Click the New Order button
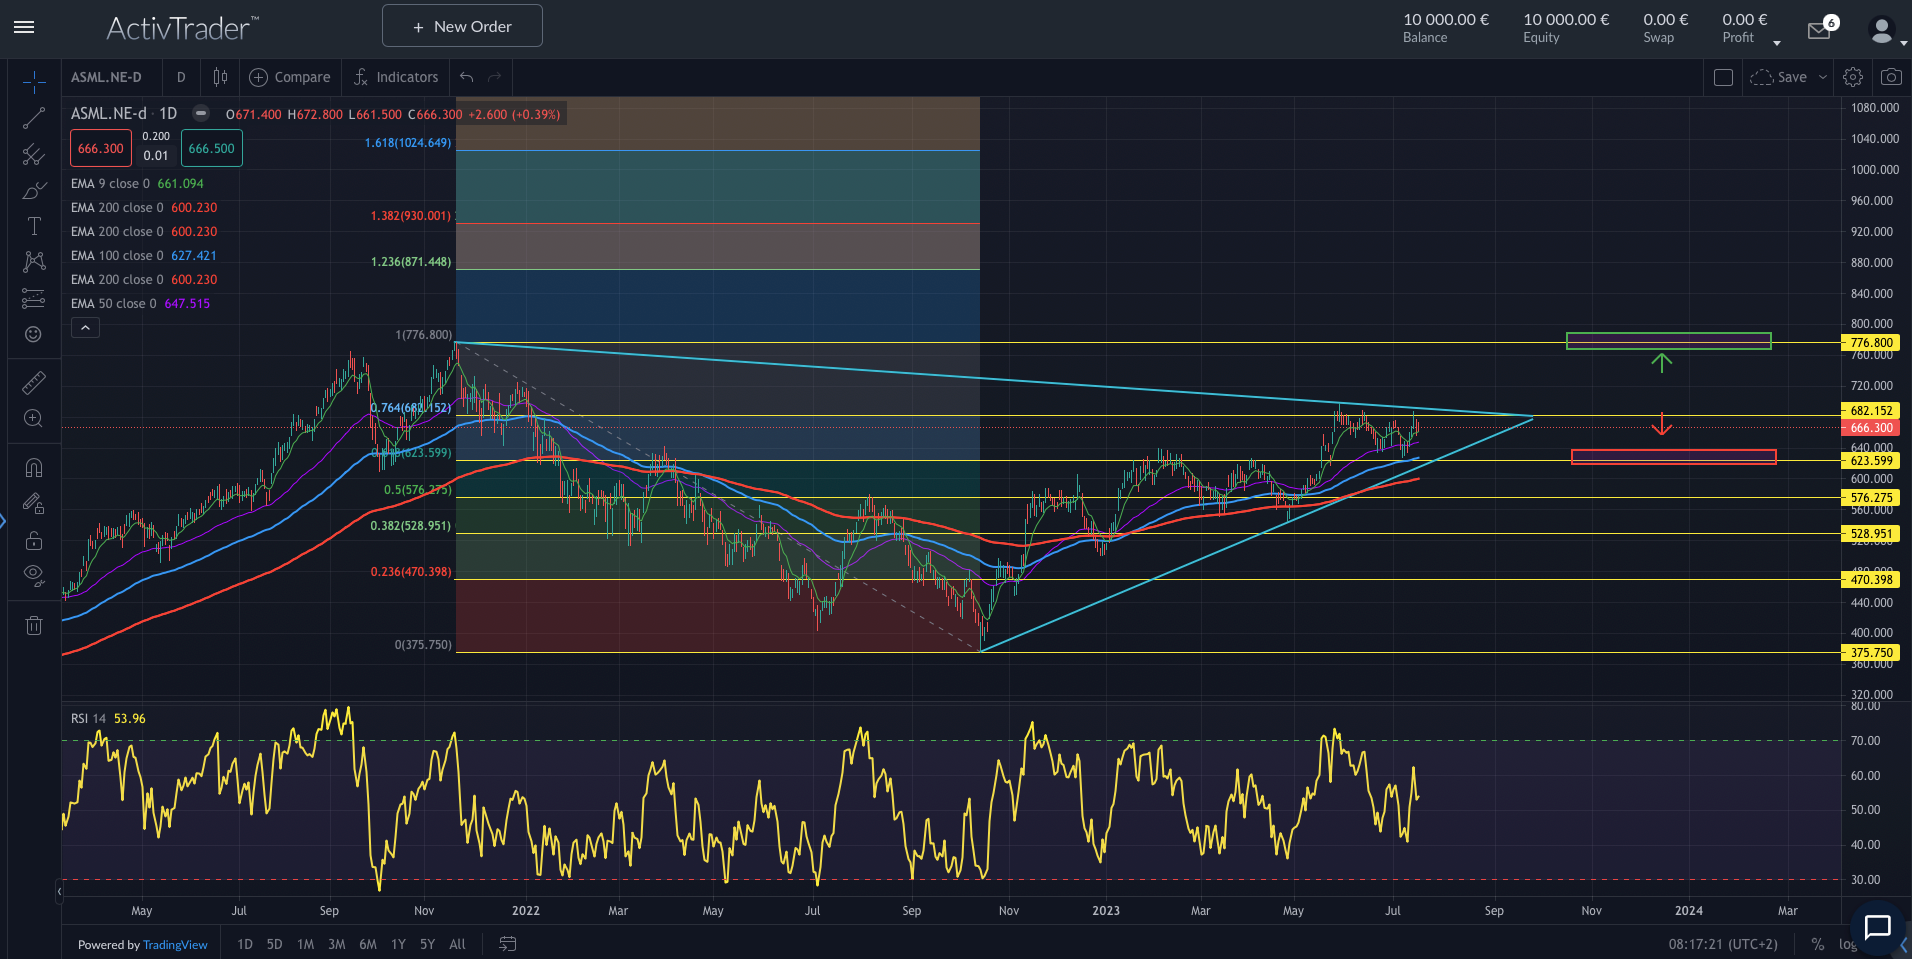The height and width of the screenshot is (959, 1912). pos(462,26)
